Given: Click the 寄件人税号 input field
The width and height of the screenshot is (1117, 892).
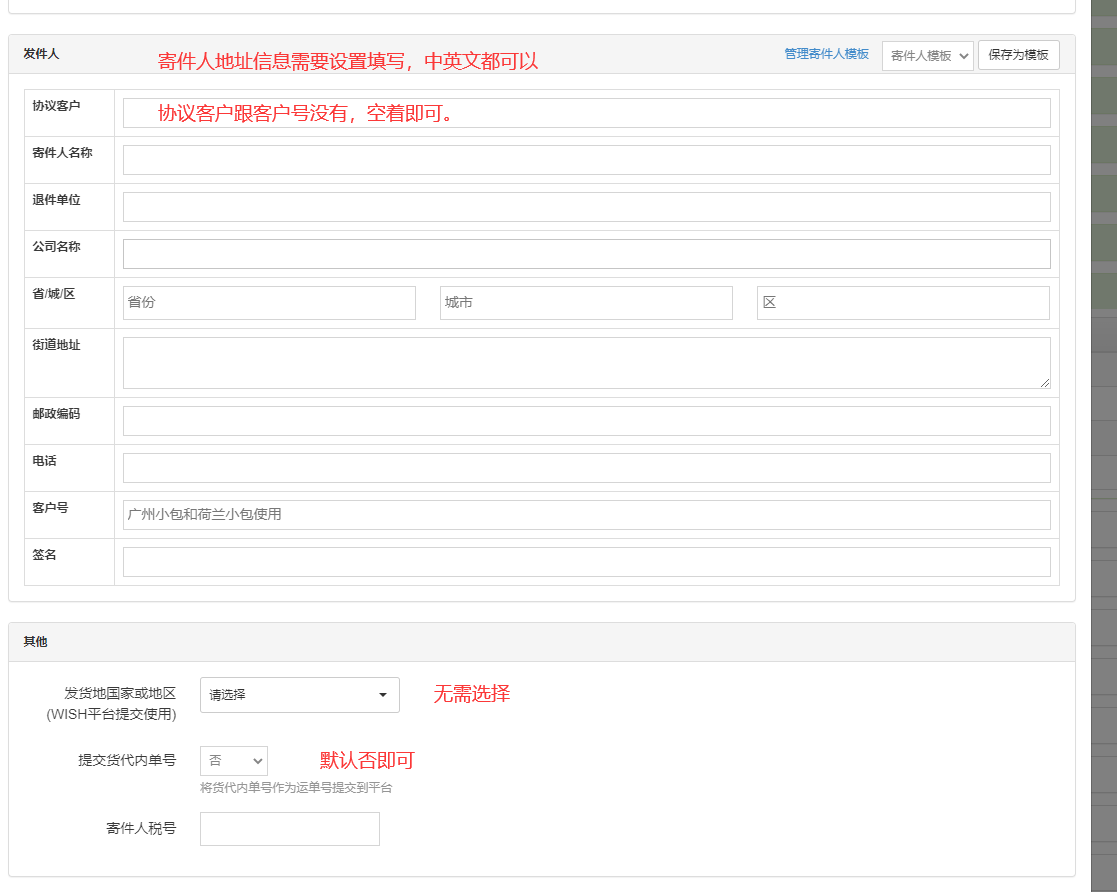Looking at the screenshot, I should 290,829.
